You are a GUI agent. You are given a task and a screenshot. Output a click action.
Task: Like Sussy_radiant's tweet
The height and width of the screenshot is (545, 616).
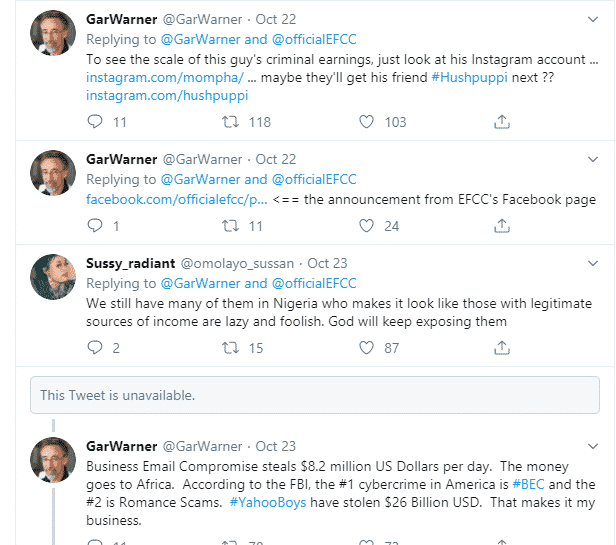[366, 348]
